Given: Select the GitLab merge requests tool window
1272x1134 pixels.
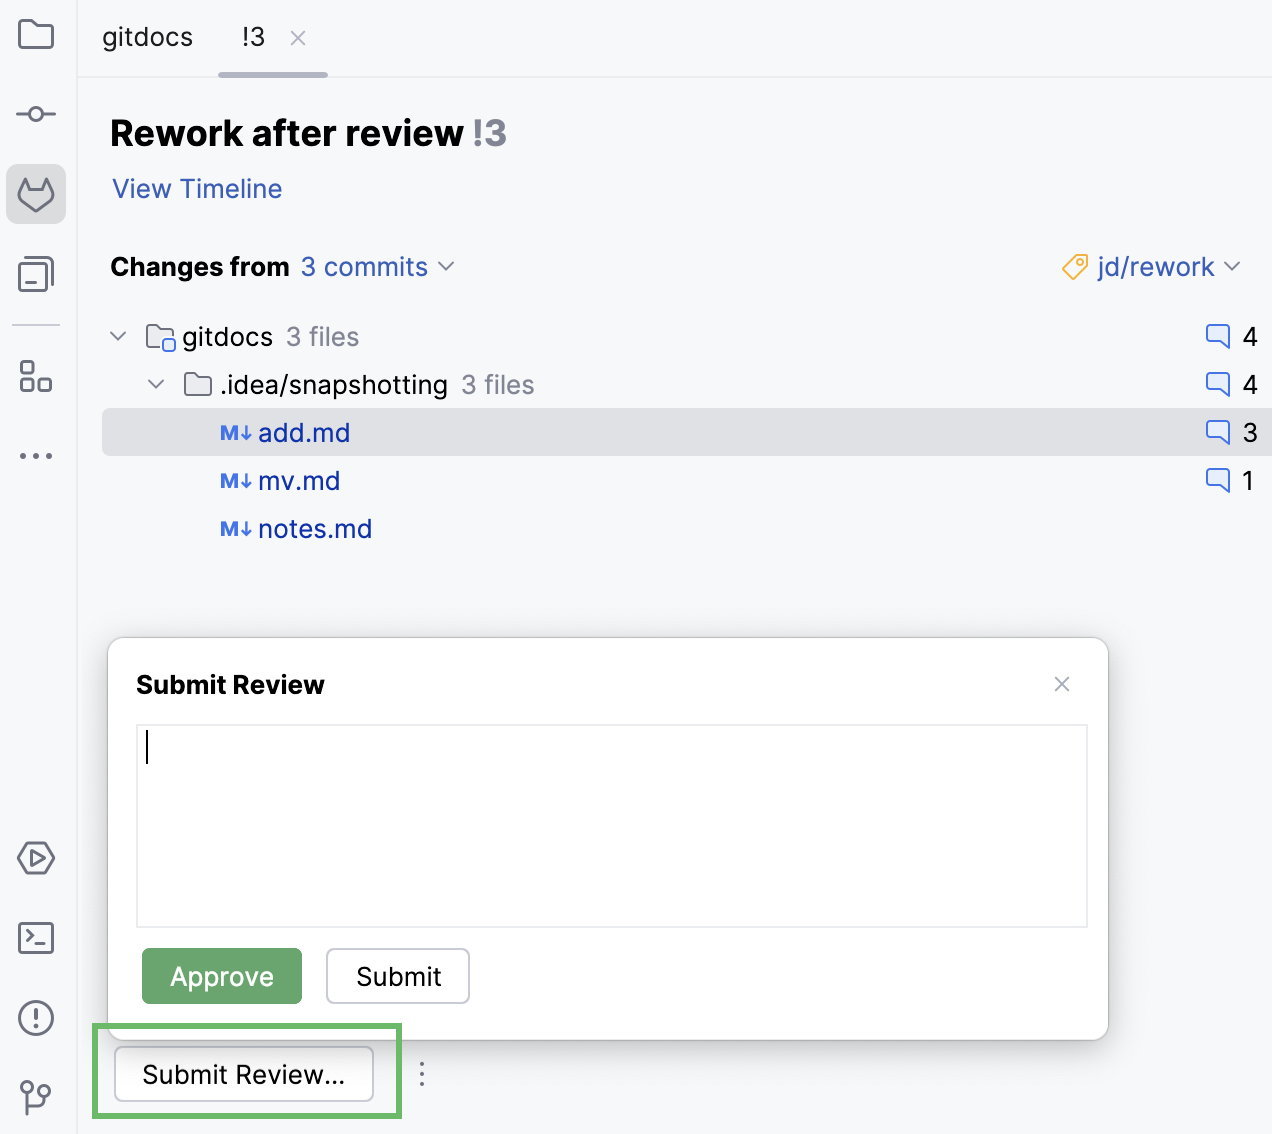Looking at the screenshot, I should [36, 194].
